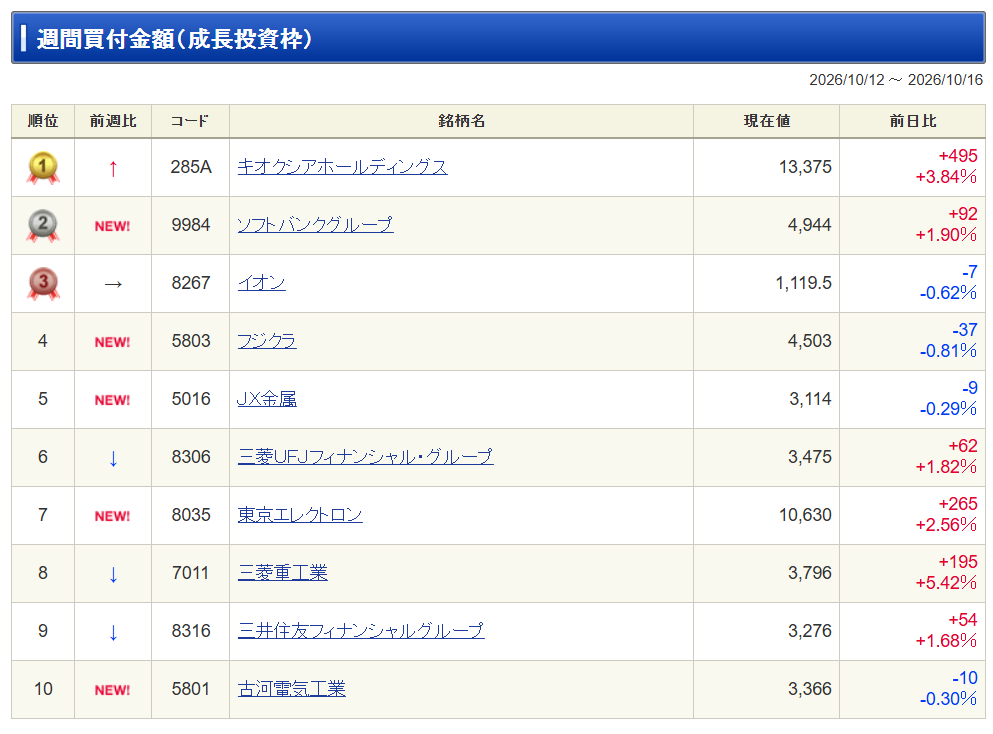This screenshot has width=993, height=734.
Task: Select the code cell 8267
Action: (x=191, y=283)
